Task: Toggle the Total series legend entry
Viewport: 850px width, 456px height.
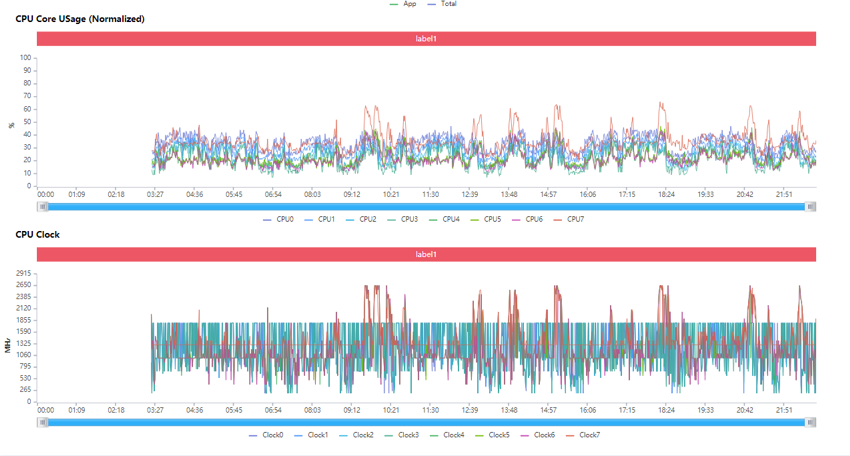Action: point(442,4)
